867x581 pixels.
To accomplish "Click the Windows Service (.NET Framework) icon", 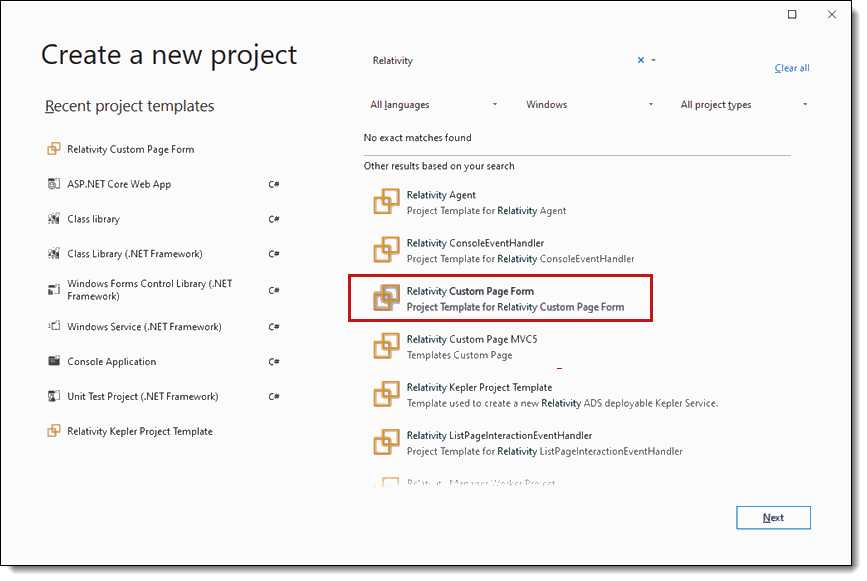I will [x=54, y=326].
